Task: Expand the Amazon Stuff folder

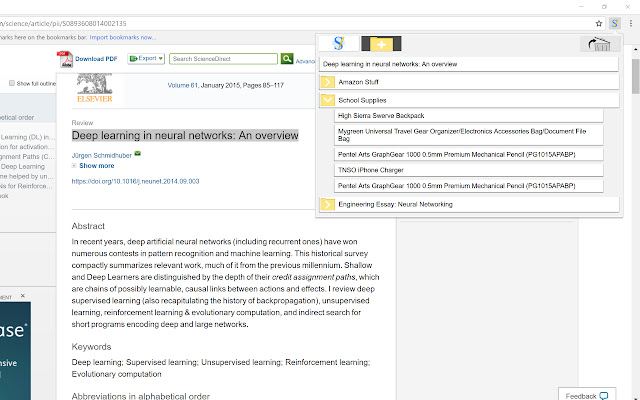Action: point(327,83)
